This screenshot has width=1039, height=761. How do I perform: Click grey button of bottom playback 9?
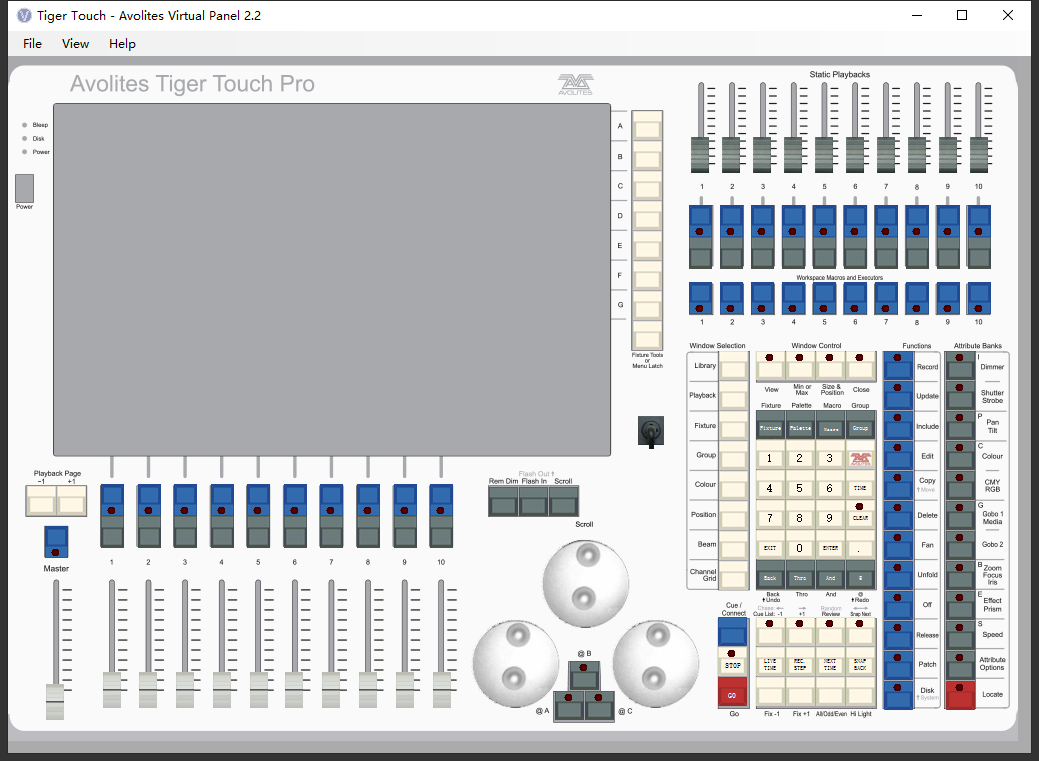click(404, 532)
